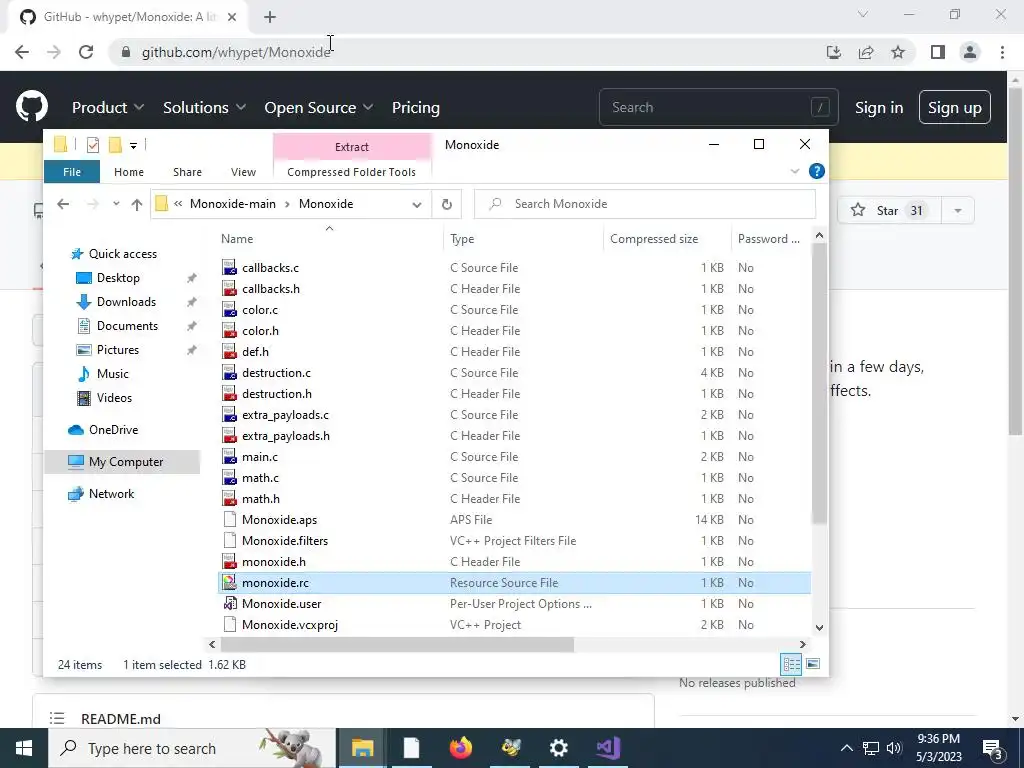1024x768 pixels.
Task: Click Monoxide-main in the path bar
Action: point(232,204)
